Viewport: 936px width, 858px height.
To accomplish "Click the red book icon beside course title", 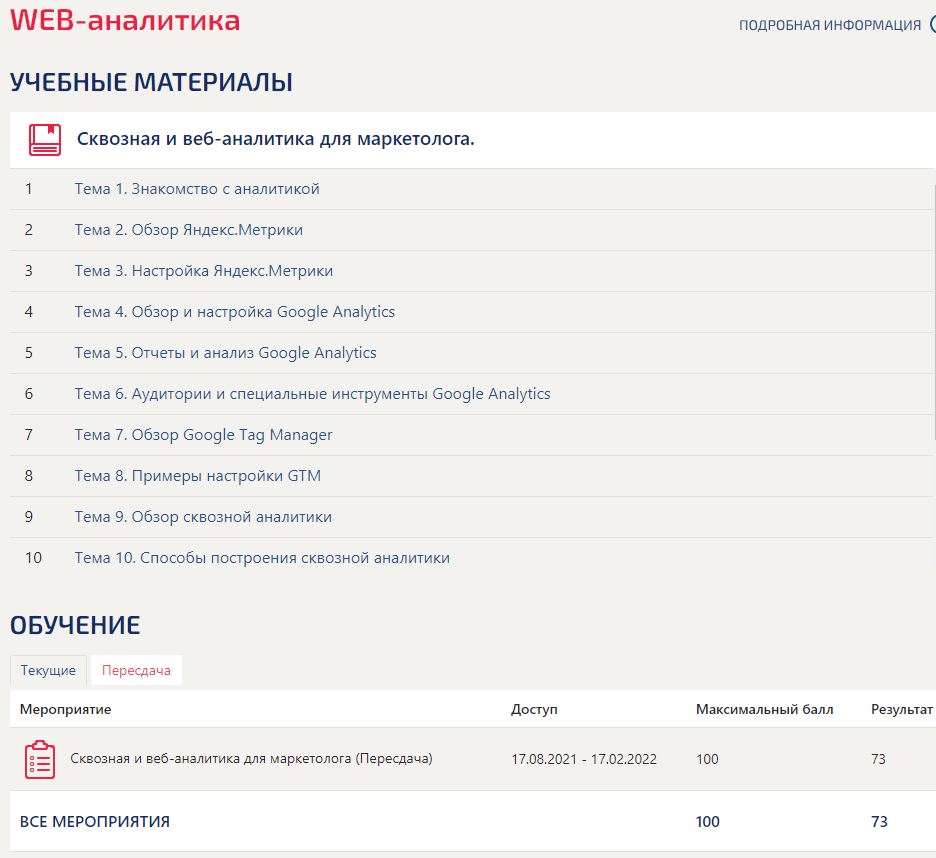I will point(45,140).
